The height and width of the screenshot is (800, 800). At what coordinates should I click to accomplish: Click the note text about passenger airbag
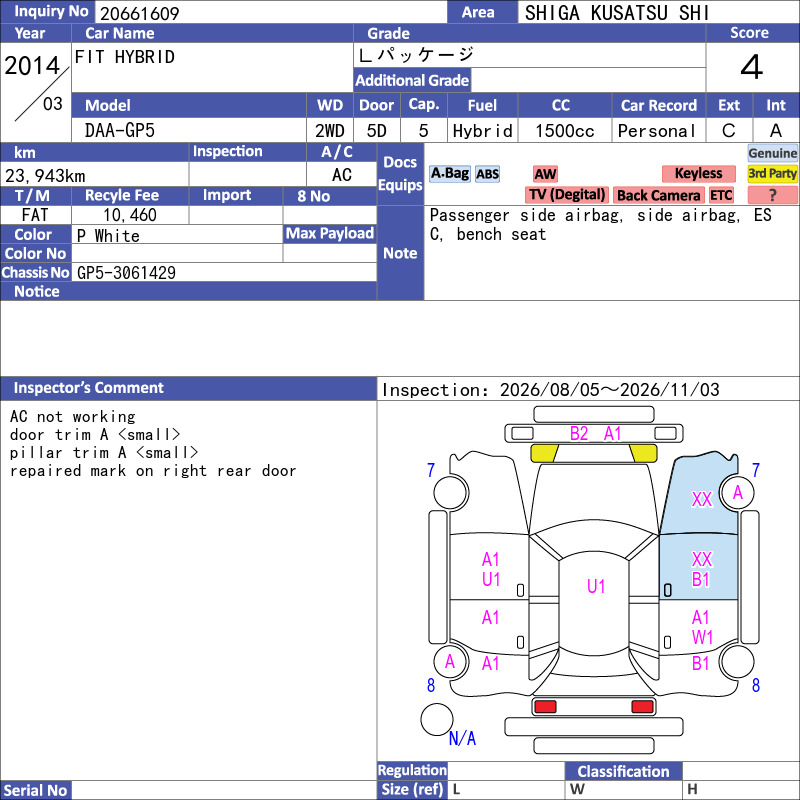[x=601, y=224]
